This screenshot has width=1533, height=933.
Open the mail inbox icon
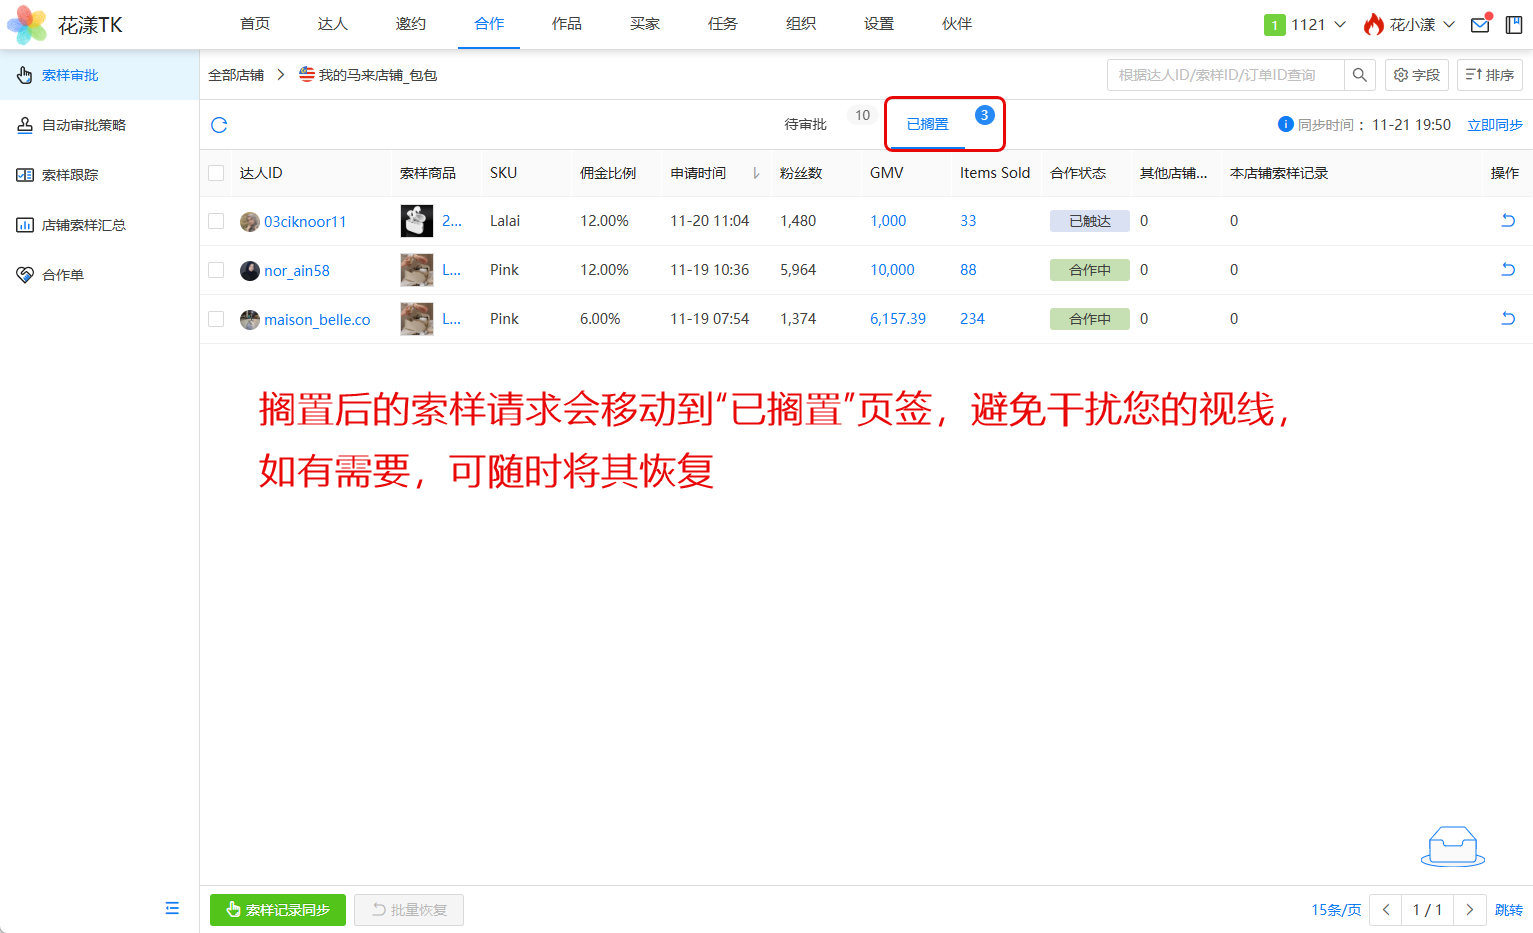pos(1480,25)
